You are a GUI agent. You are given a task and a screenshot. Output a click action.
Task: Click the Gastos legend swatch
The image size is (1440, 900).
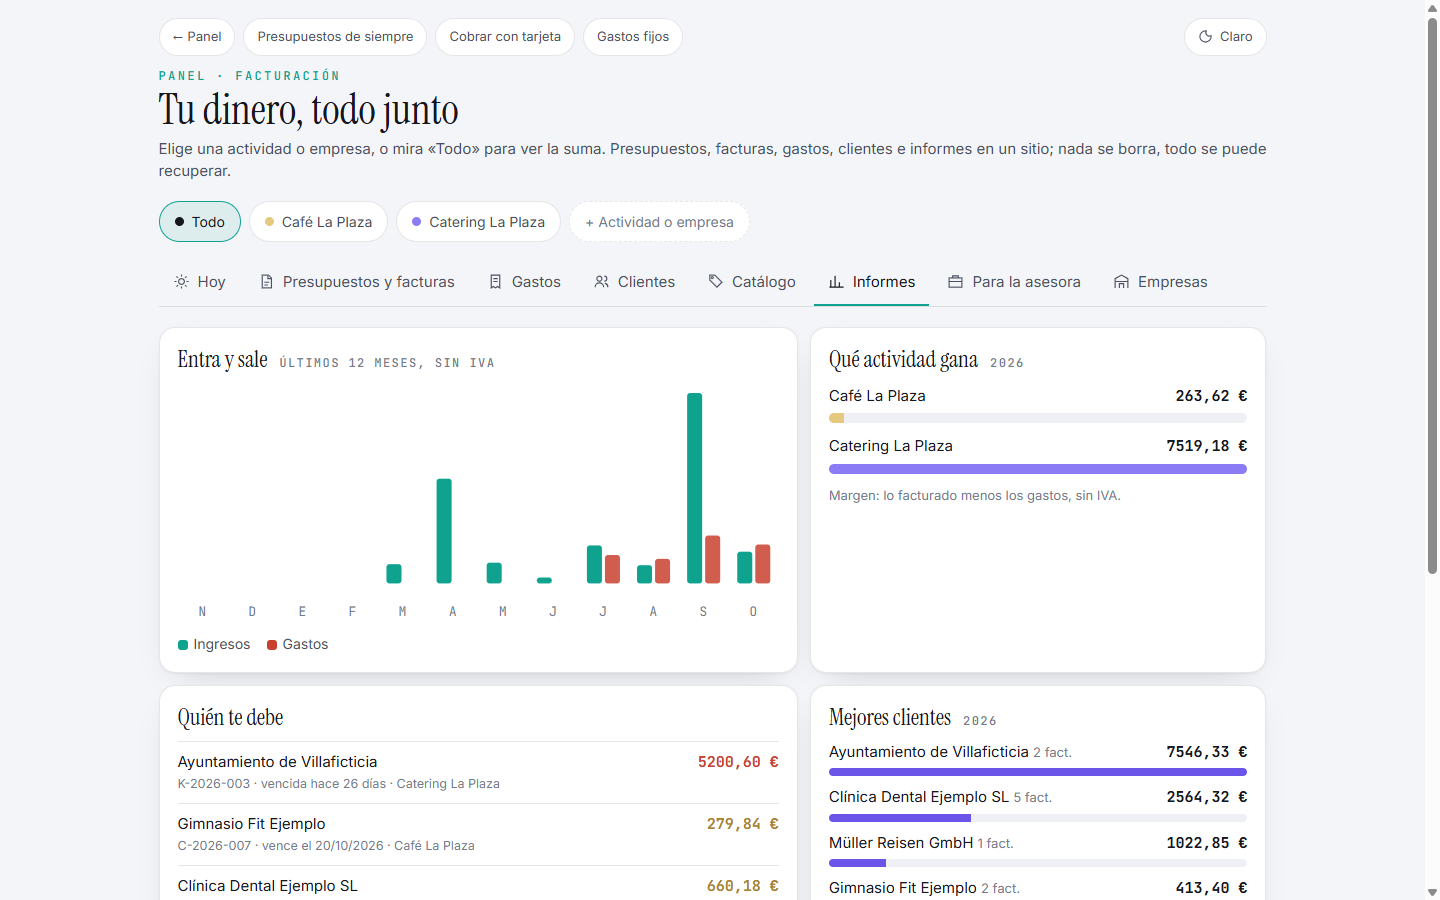click(x=272, y=645)
